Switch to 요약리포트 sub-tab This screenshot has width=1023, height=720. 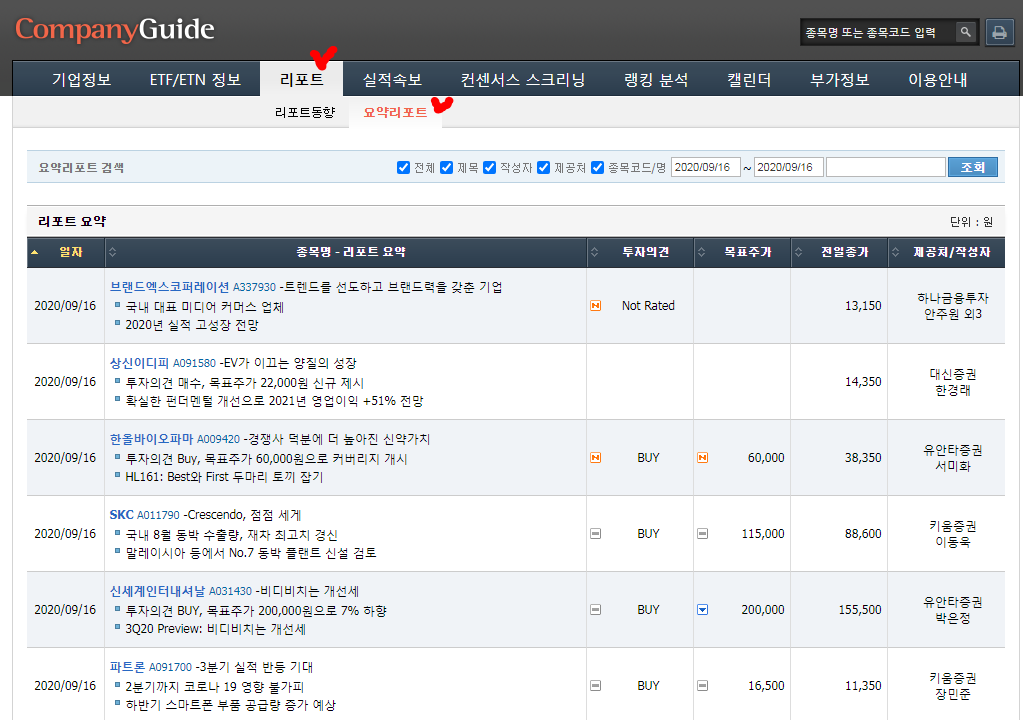[395, 112]
